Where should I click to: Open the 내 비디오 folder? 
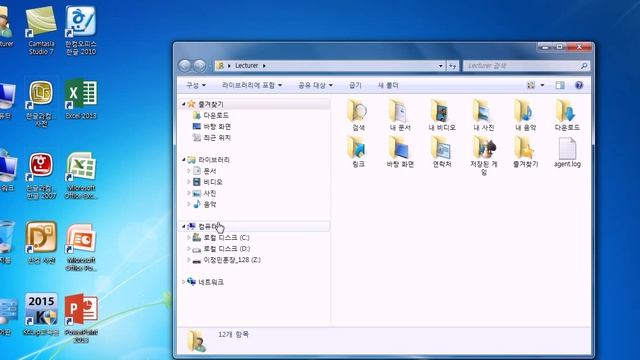442,116
